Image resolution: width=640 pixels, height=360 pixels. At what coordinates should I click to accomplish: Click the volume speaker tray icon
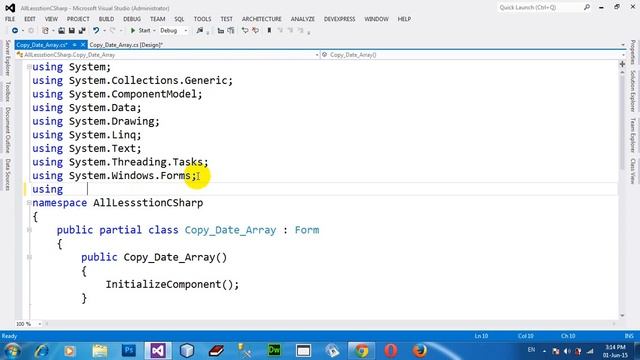[x=567, y=351]
